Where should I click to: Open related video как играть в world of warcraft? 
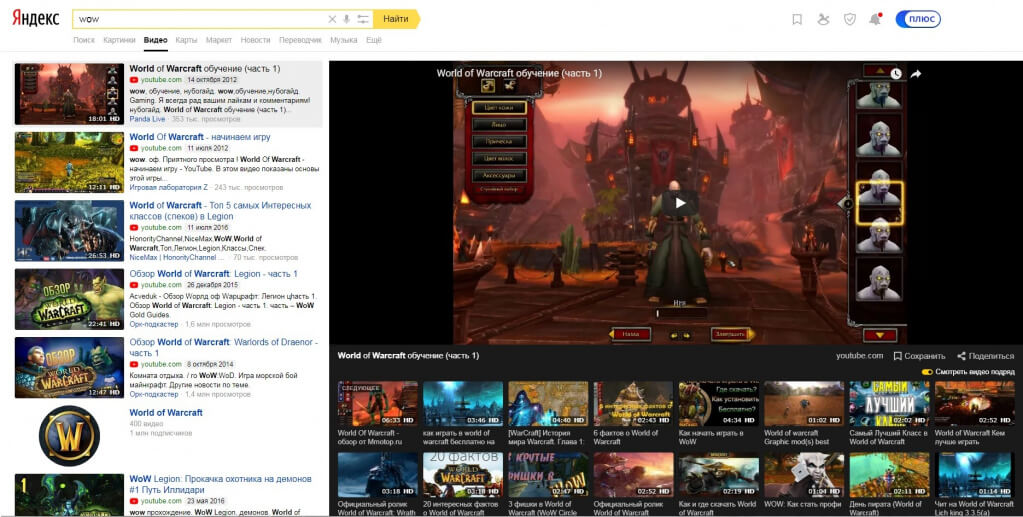pyautogui.click(x=463, y=413)
